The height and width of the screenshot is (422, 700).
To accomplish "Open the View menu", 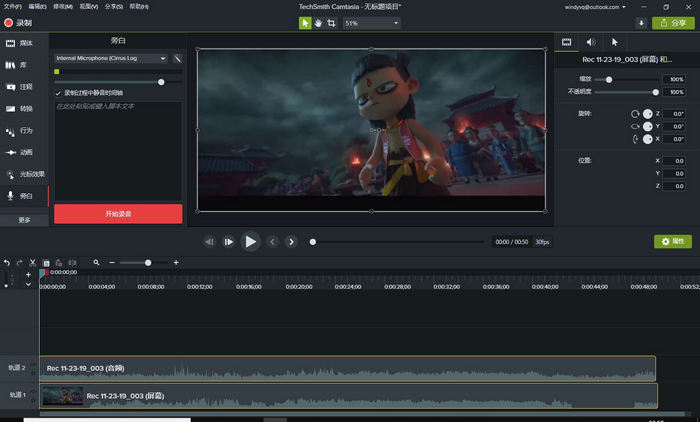I will click(88, 7).
